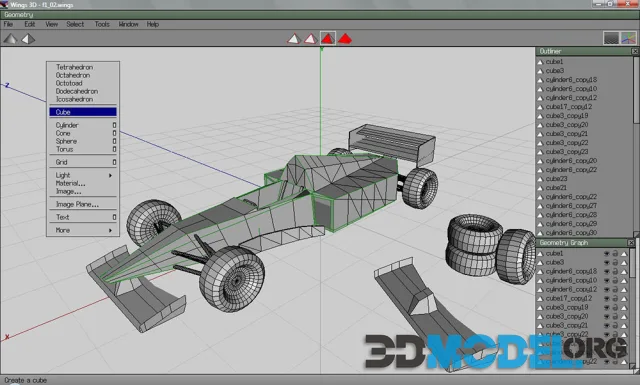This screenshot has width=640, height=385.
Task: Select cylinder6_copy28 row in Outliner
Action: 584,215
